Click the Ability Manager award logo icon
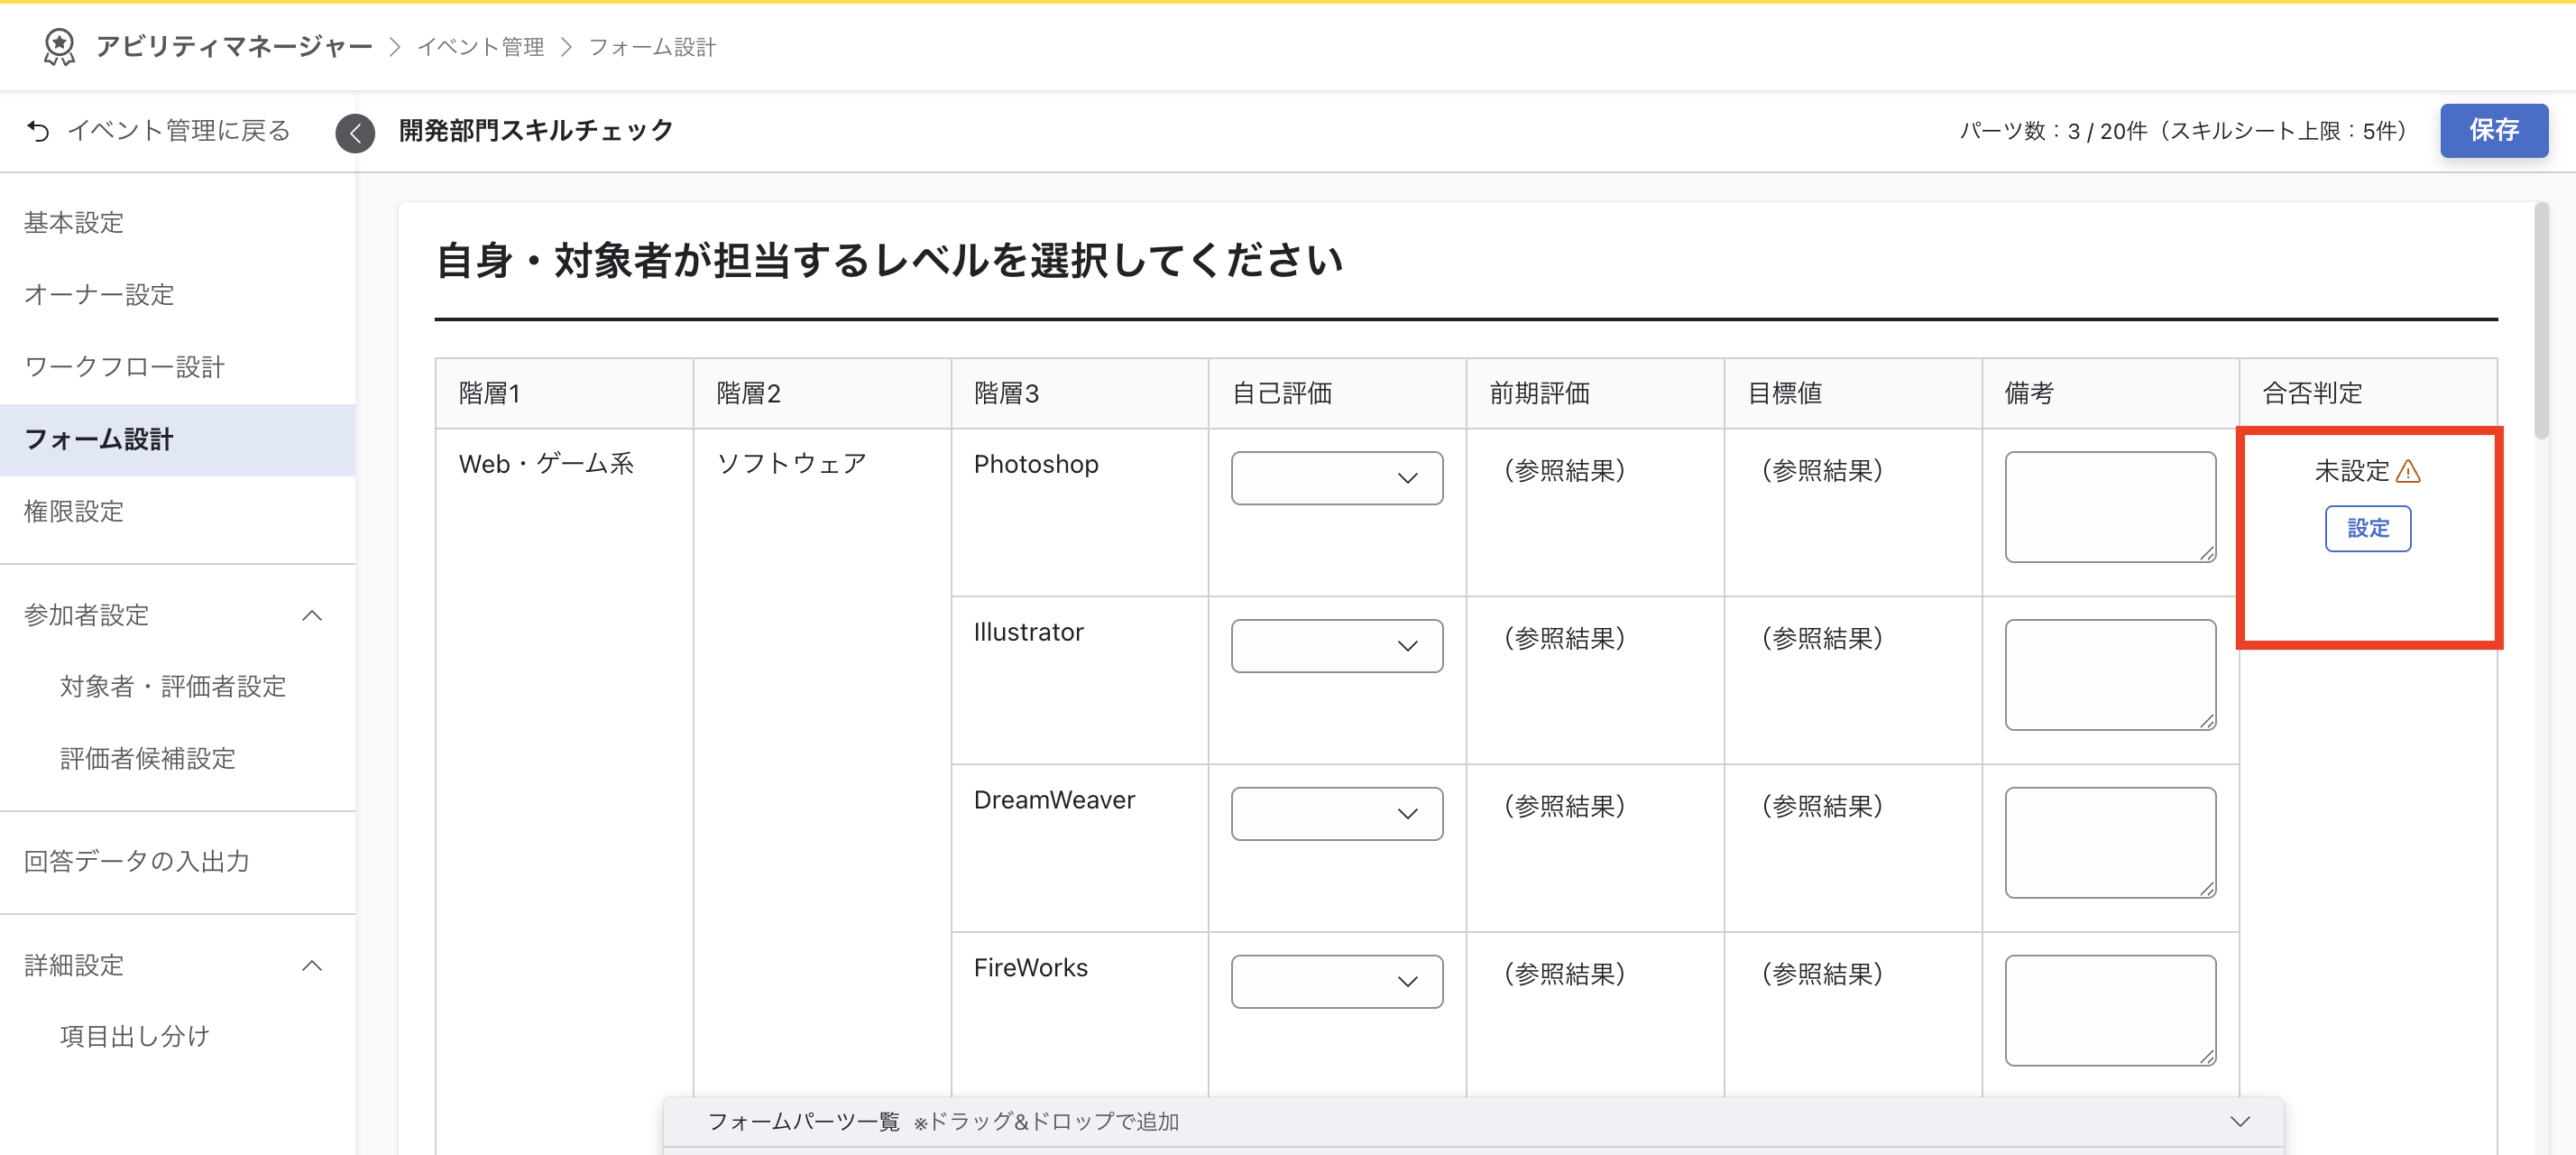 coord(59,46)
